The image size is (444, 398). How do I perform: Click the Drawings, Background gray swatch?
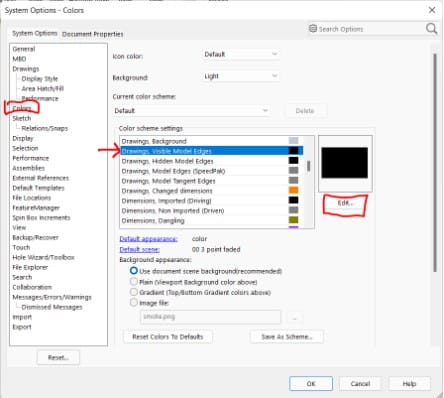(293, 141)
